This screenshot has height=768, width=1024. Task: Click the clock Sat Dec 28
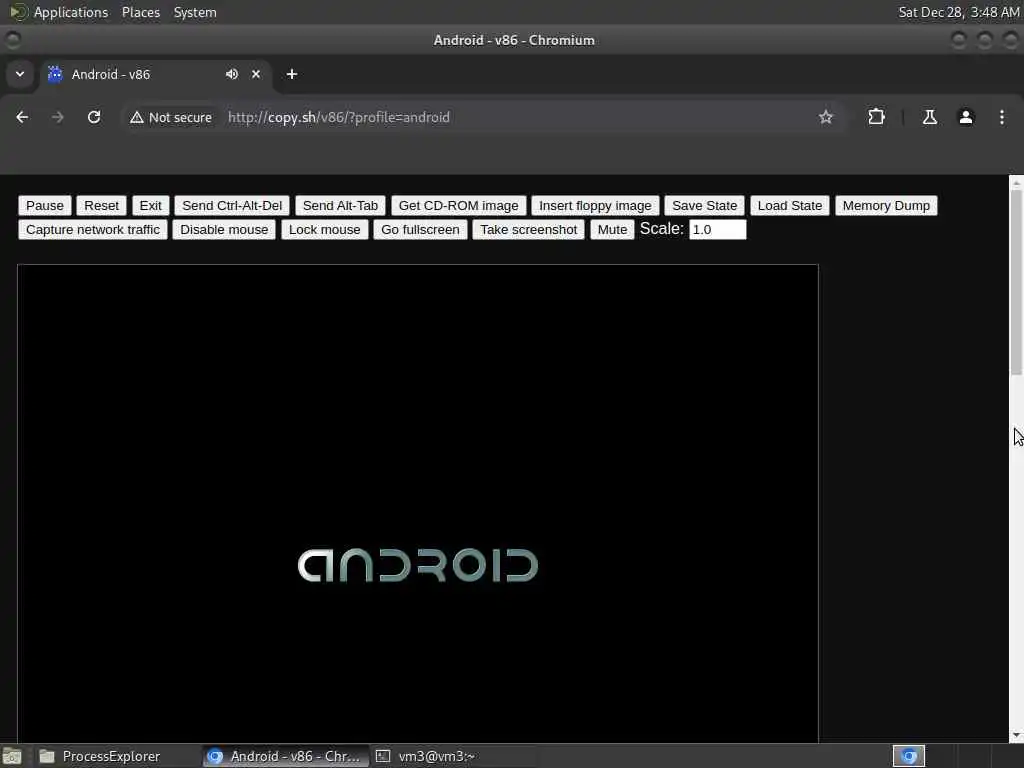[x=958, y=12]
